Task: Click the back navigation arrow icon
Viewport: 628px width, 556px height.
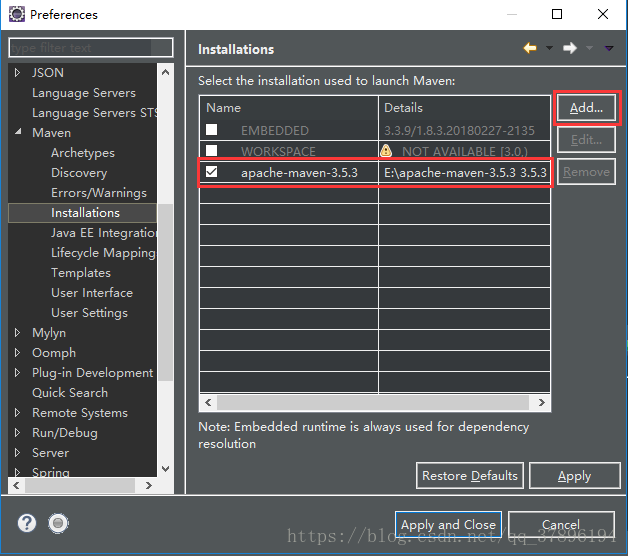Action: pos(530,48)
